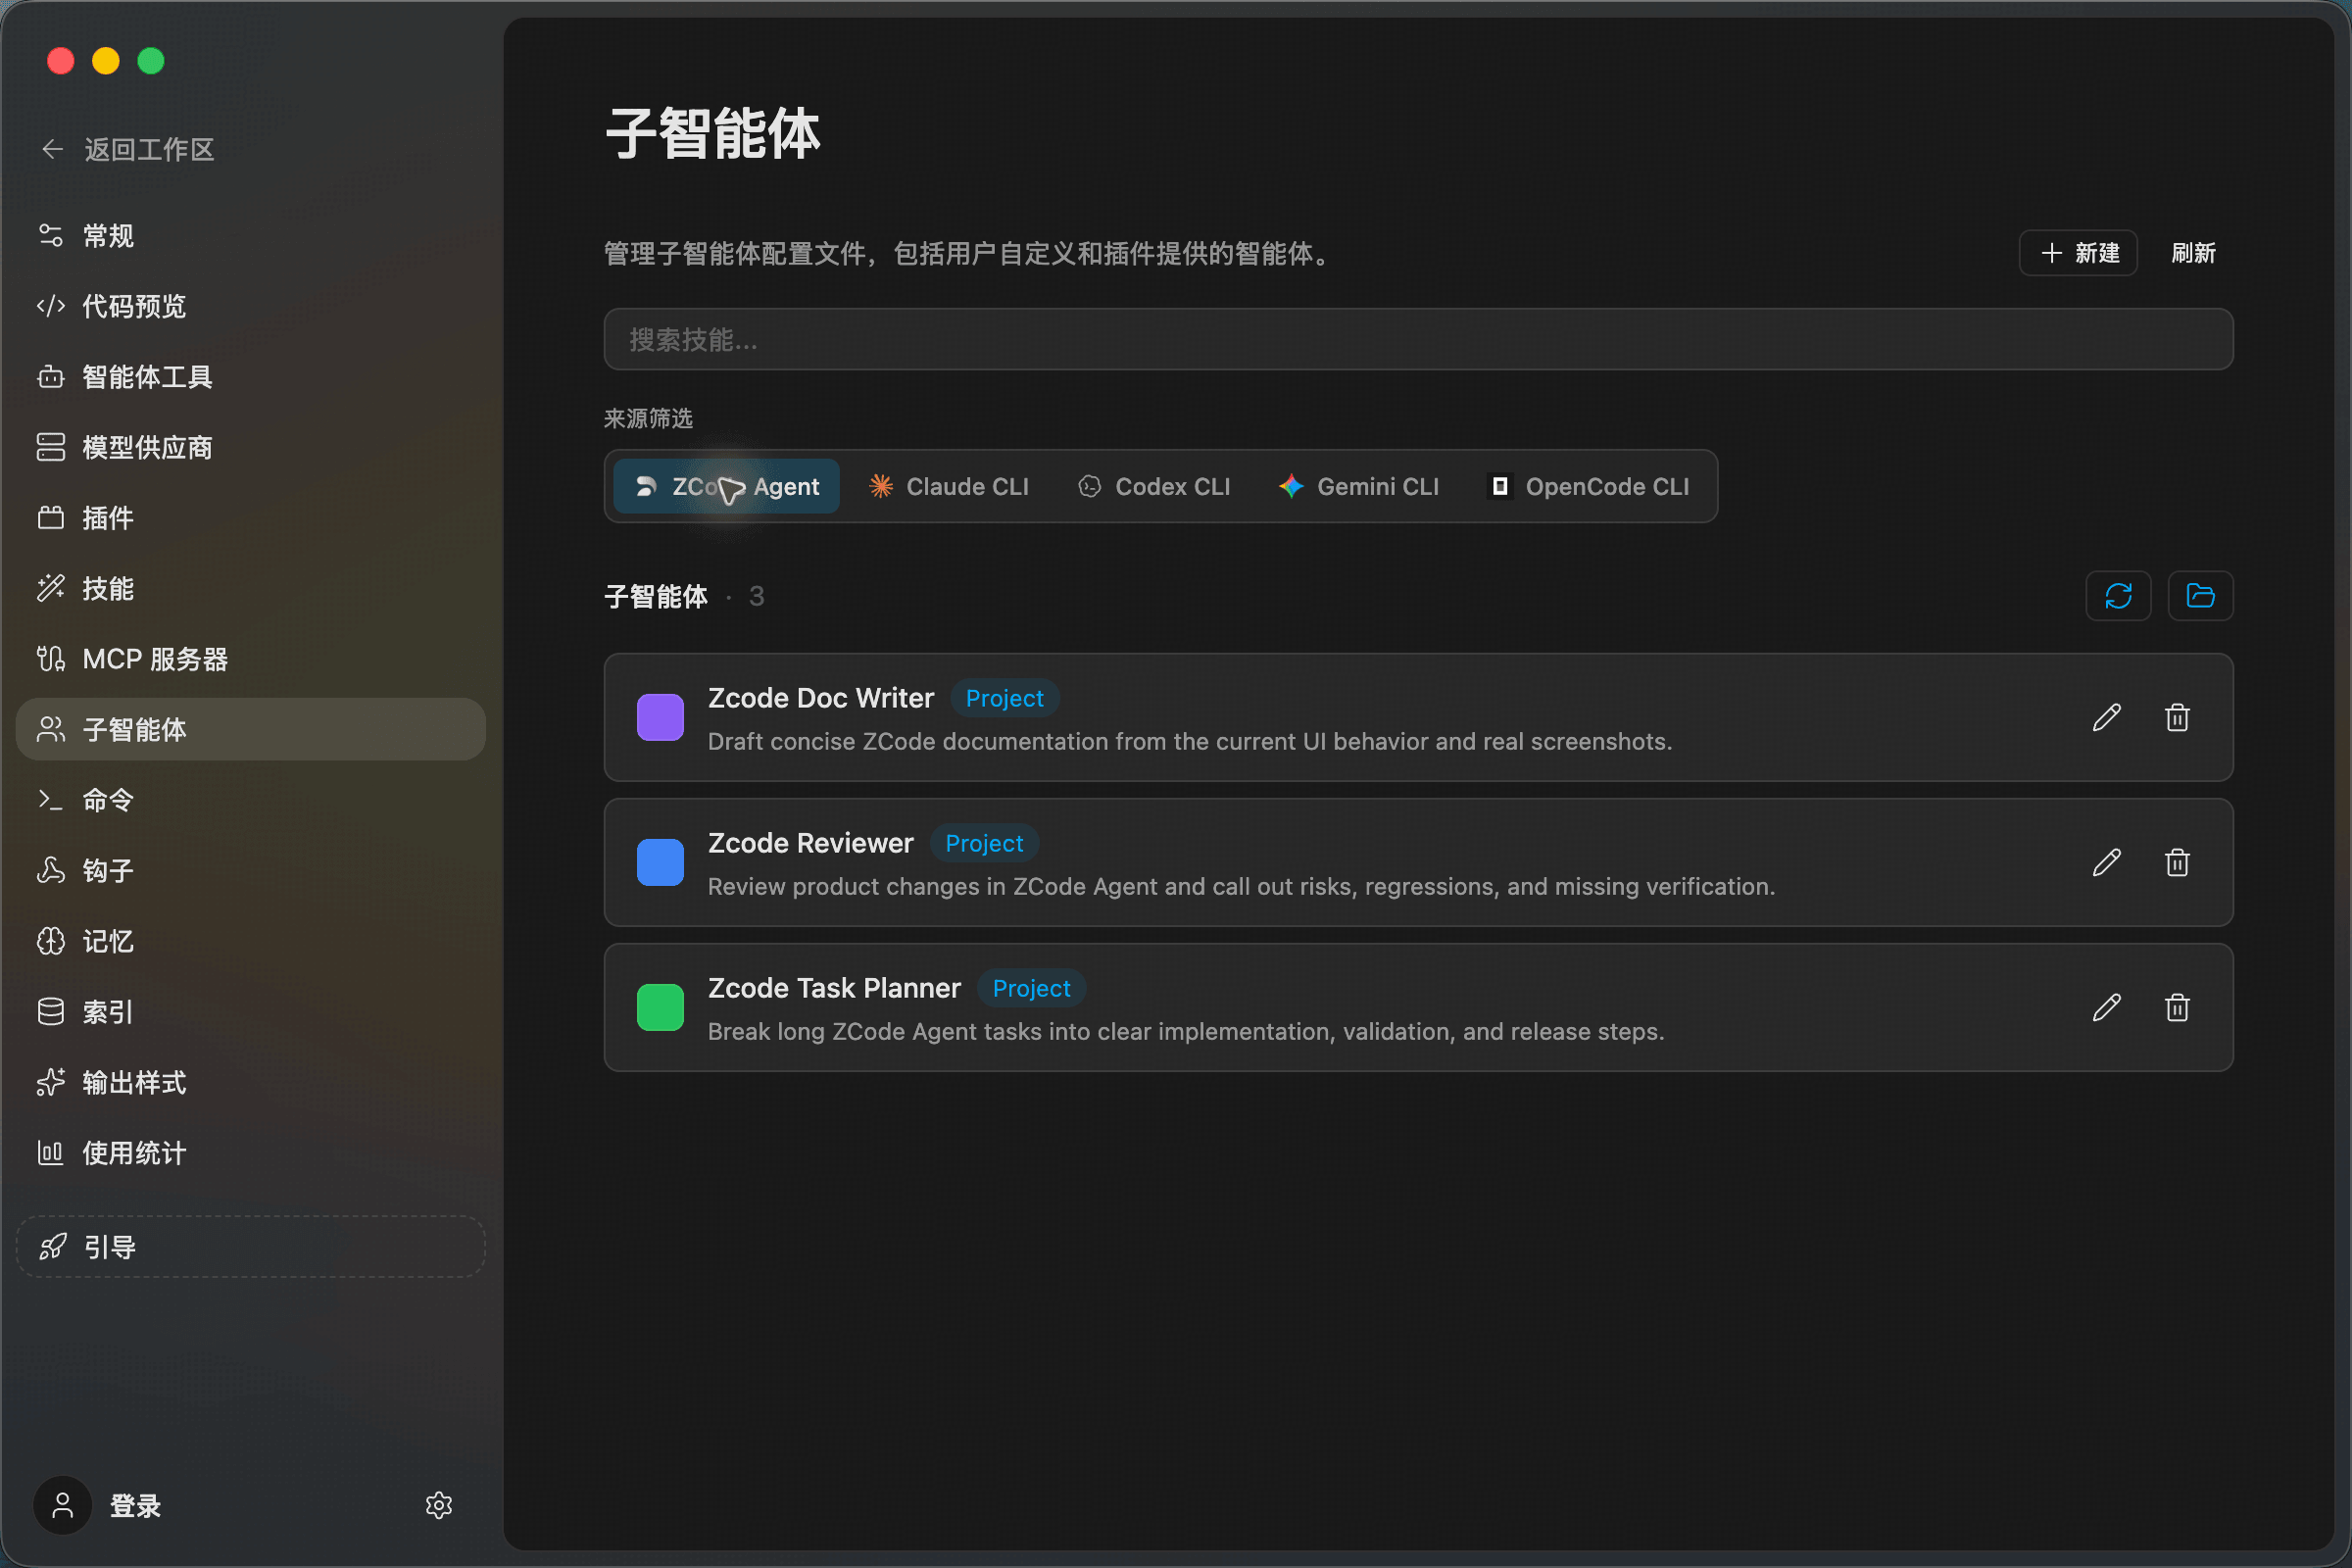Select the Zcode Reviewer title
The width and height of the screenshot is (2352, 1568).
pos(811,843)
